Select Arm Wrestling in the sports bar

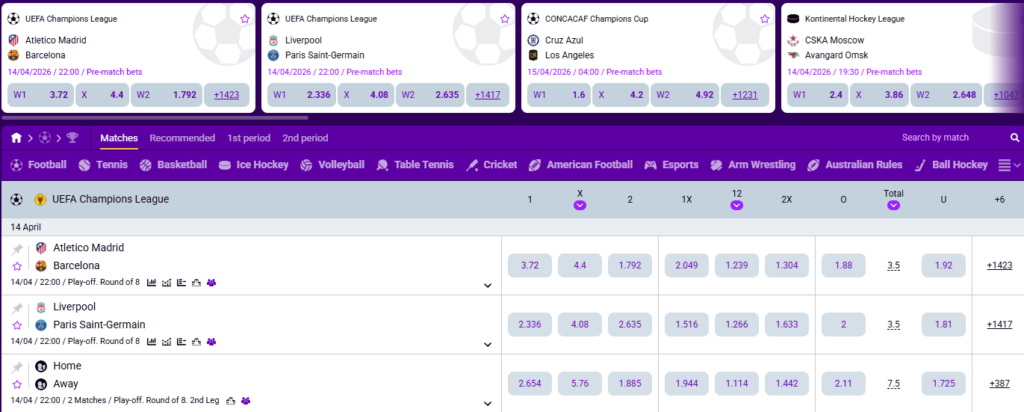[x=753, y=165]
